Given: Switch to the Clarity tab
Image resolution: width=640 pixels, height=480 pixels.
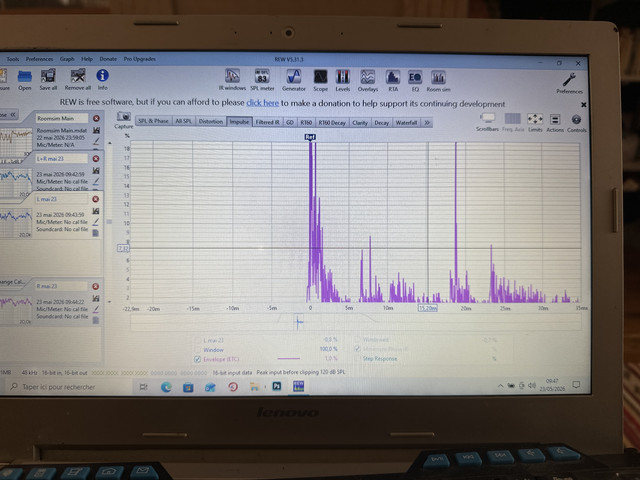Looking at the screenshot, I should point(360,123).
